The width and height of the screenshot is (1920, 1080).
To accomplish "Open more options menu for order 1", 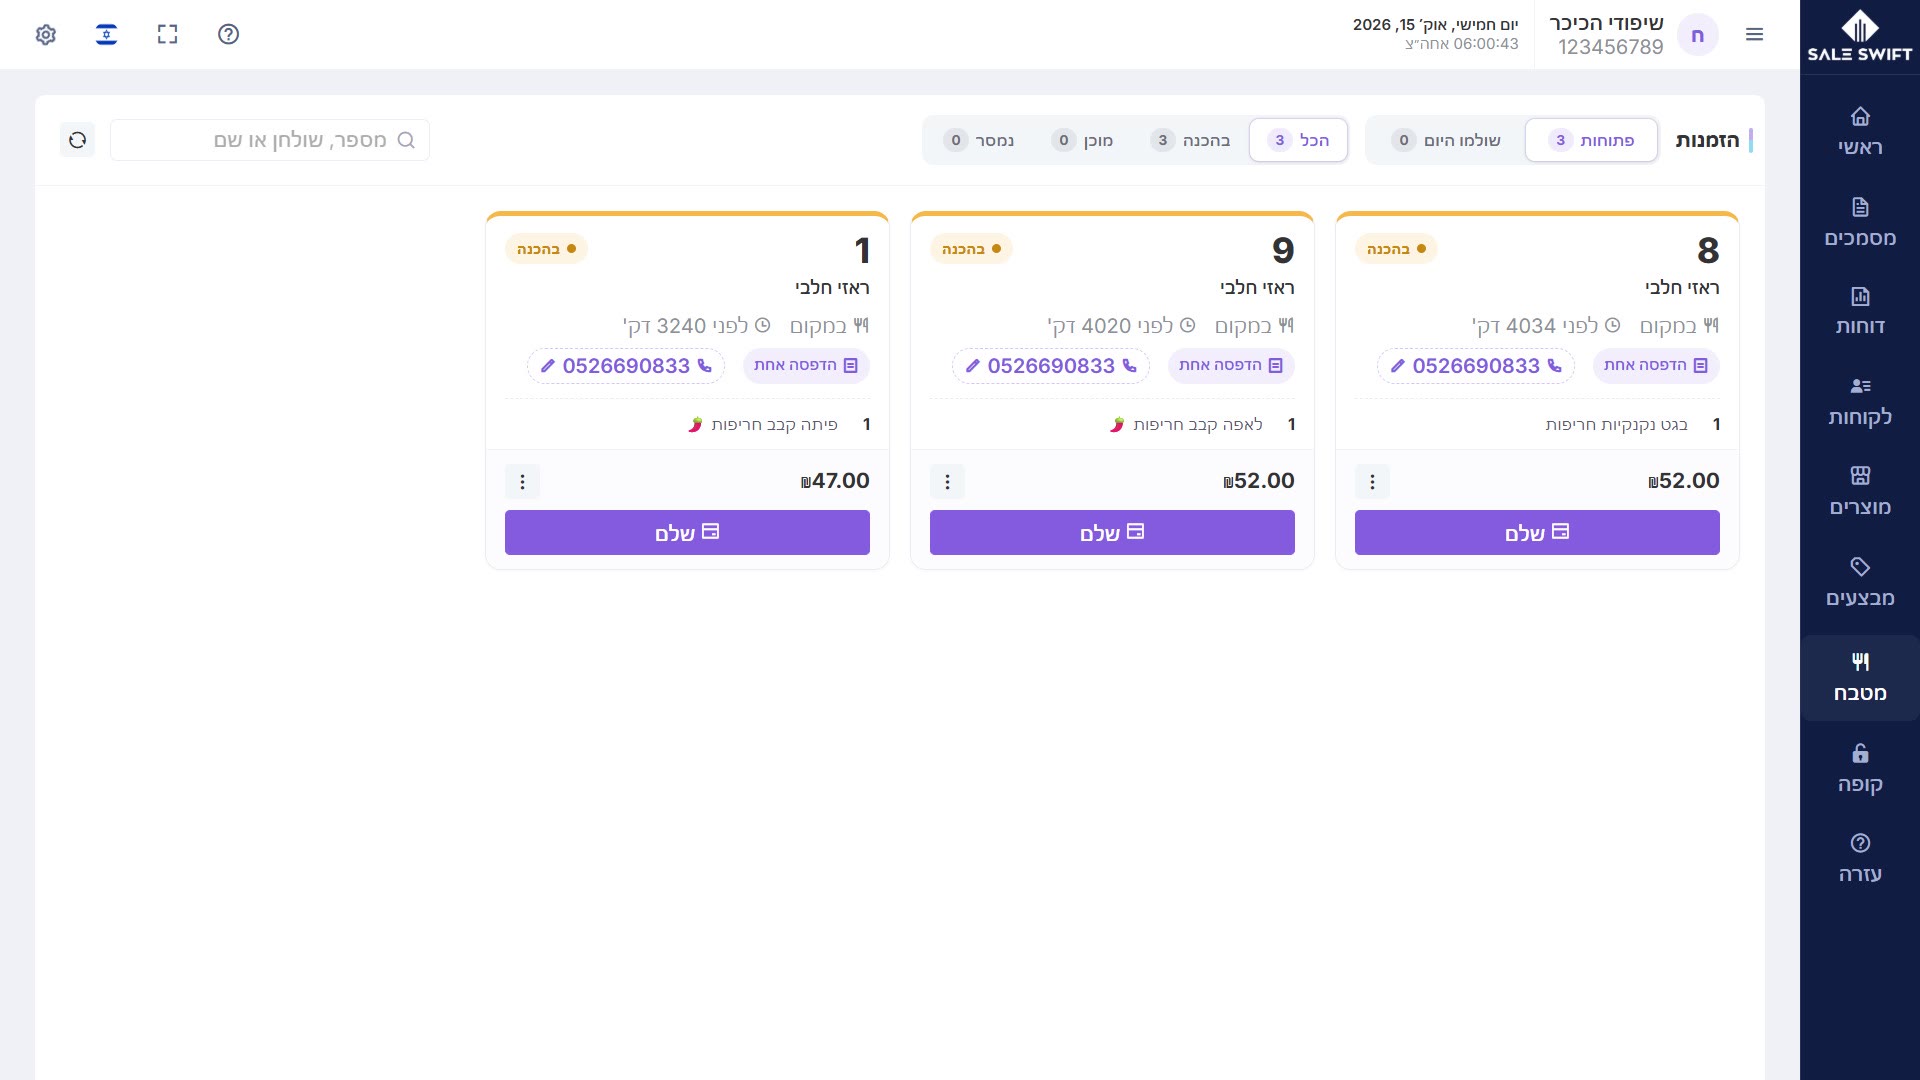I will tap(522, 482).
